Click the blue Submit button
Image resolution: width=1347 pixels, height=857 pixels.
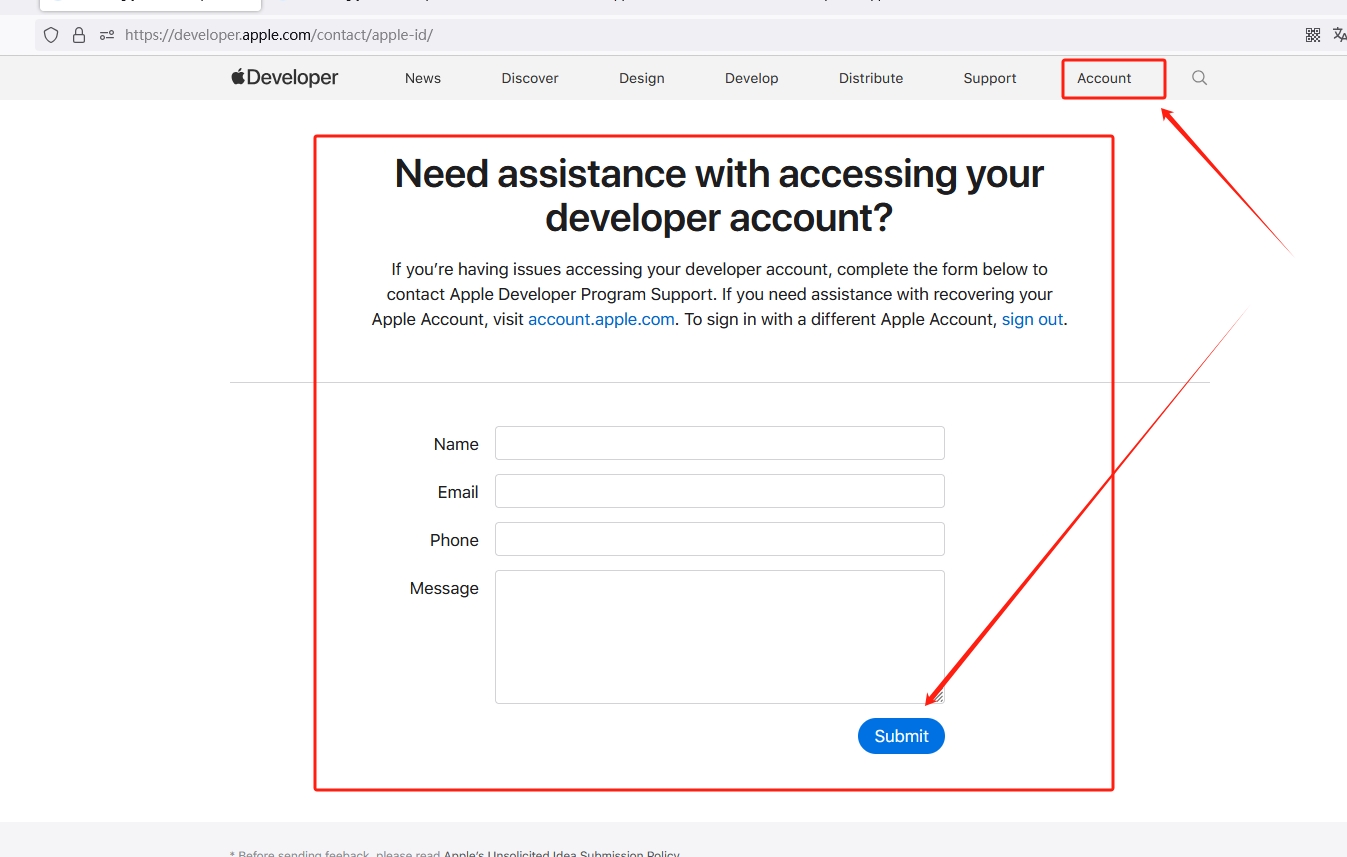[901, 736]
